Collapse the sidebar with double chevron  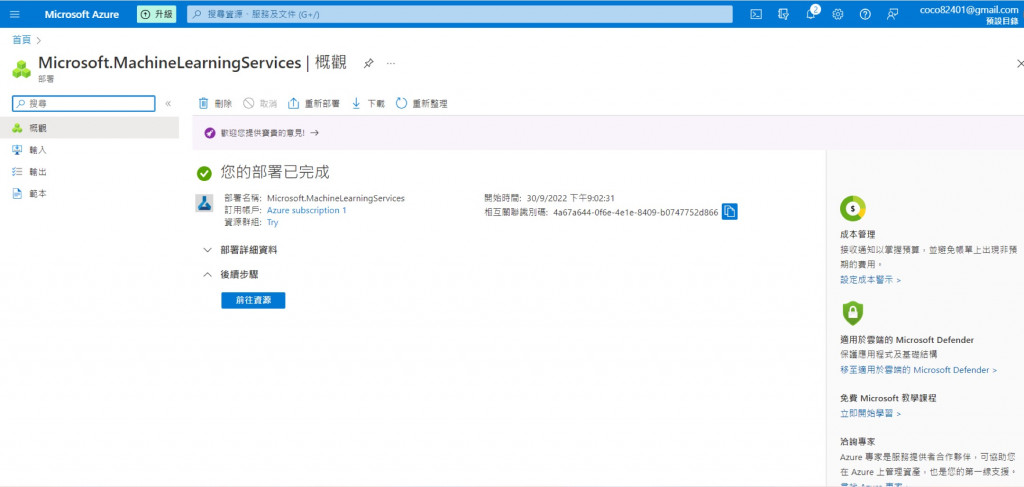pyautogui.click(x=168, y=103)
